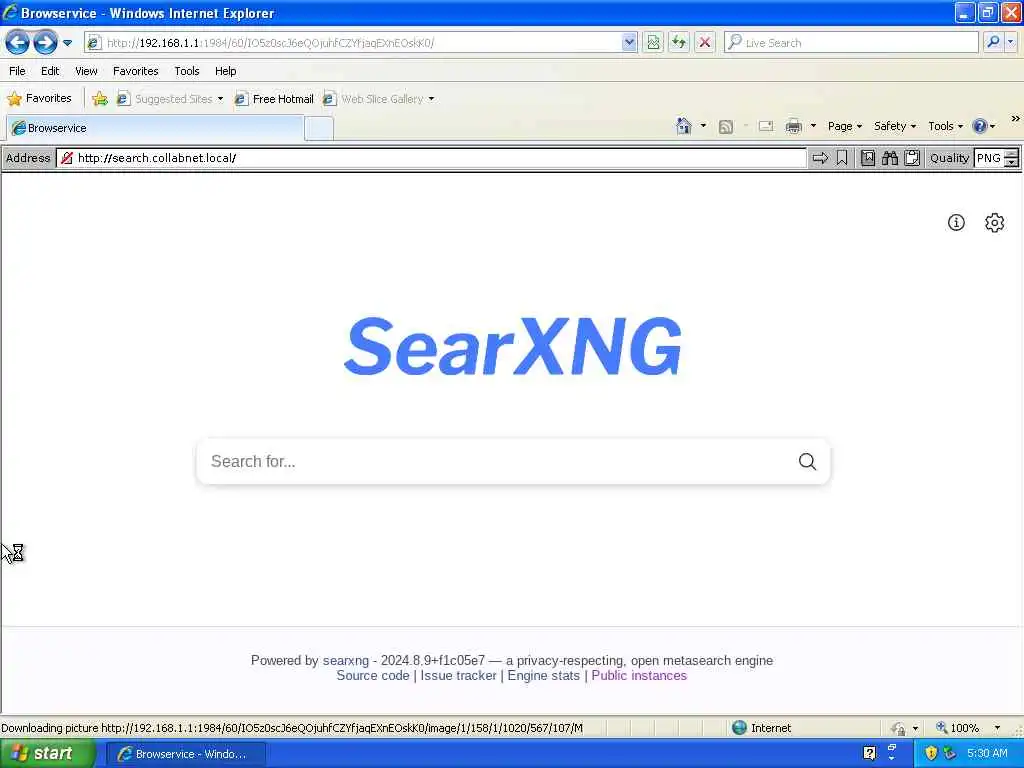Submit search with magnifier icon

807,462
